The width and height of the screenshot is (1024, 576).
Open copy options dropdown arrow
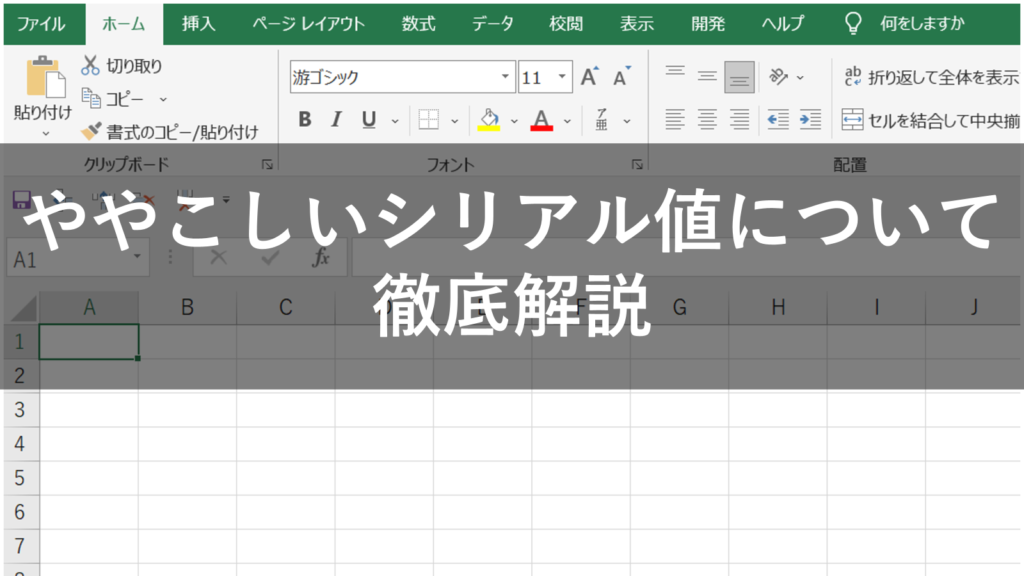point(163,99)
